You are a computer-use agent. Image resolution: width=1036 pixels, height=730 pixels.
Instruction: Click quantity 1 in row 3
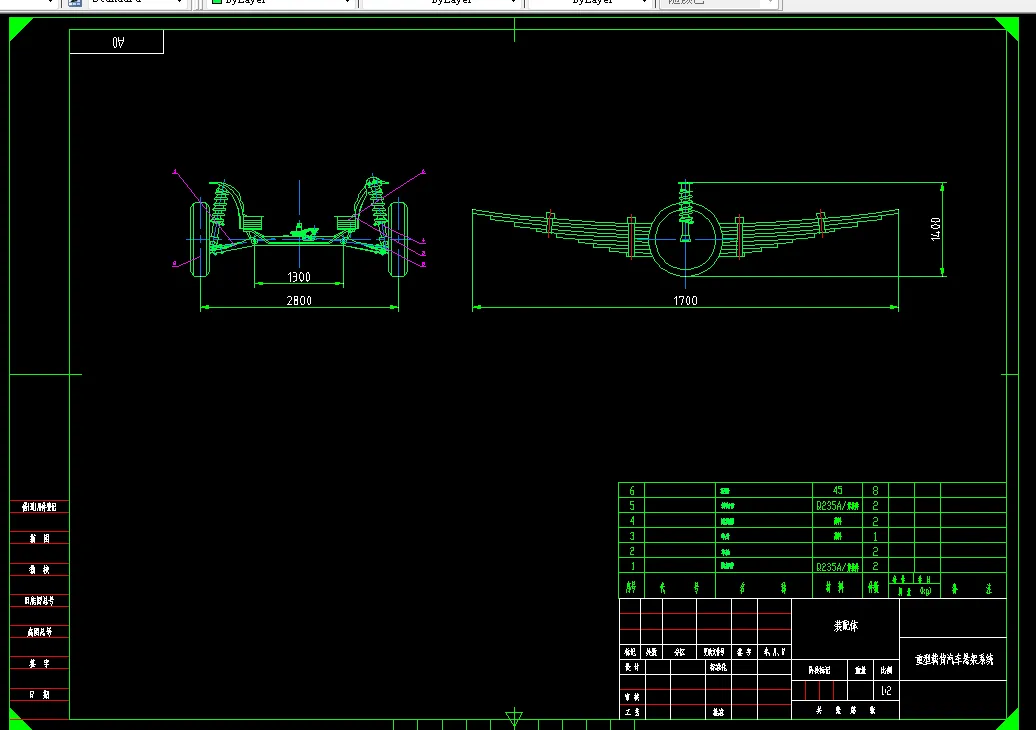pos(875,536)
